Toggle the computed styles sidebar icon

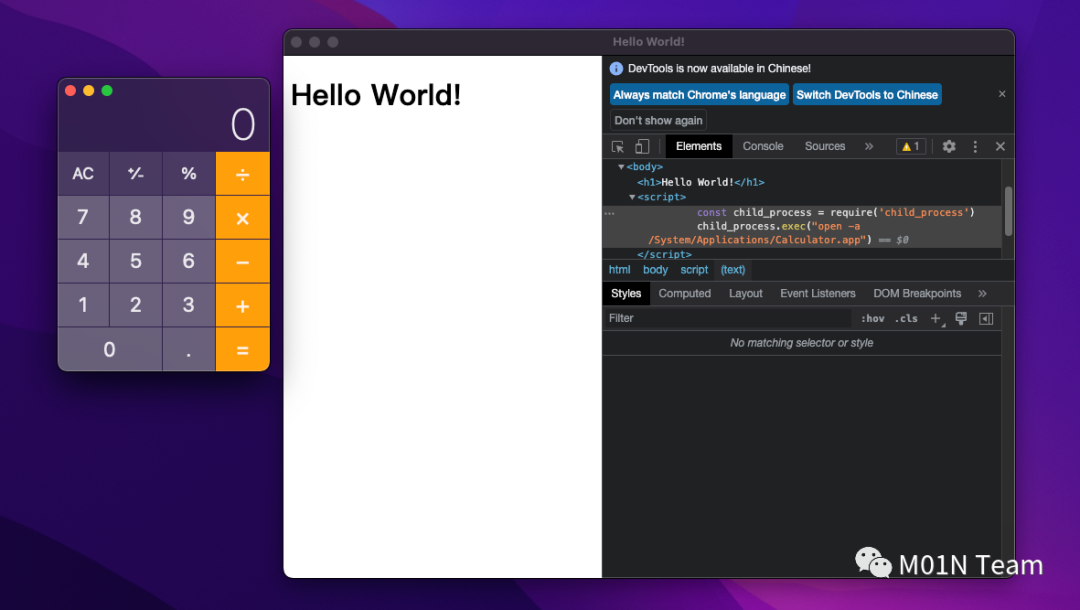[986, 318]
